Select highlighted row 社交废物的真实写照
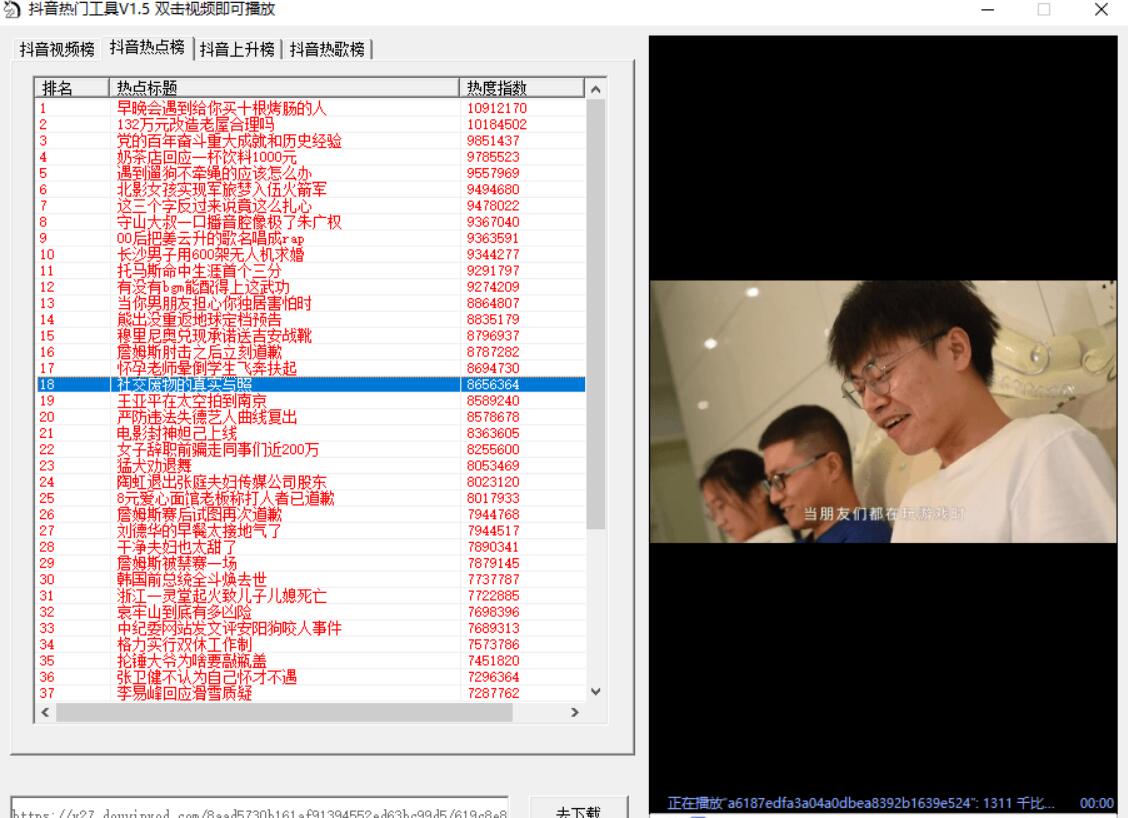1128x818 pixels. [311, 384]
